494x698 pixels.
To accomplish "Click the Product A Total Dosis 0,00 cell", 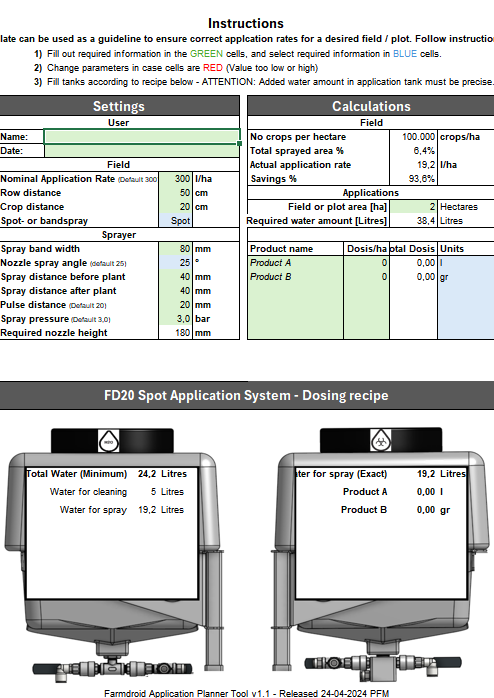I will click(x=413, y=263).
